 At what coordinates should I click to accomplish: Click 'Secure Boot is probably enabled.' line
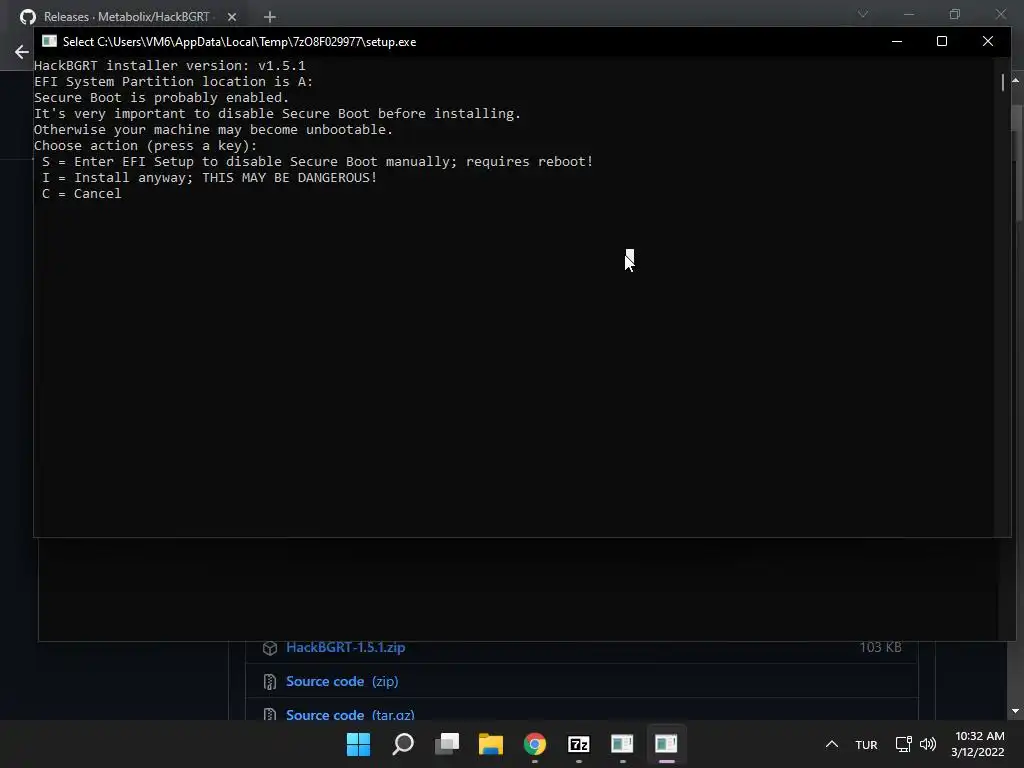coord(161,97)
